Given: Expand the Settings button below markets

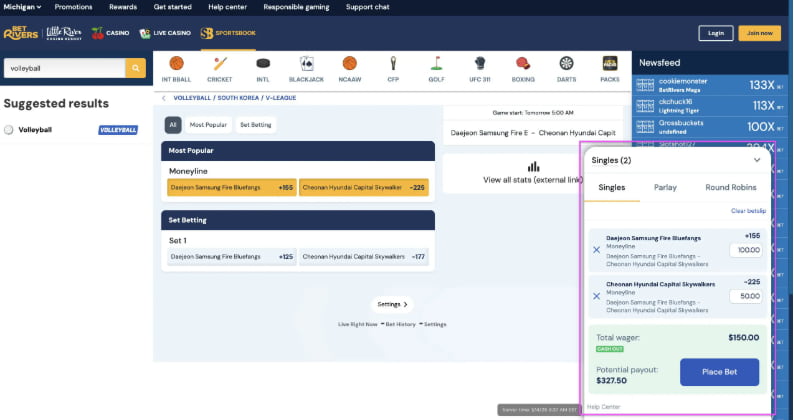Looking at the screenshot, I should (x=392, y=304).
